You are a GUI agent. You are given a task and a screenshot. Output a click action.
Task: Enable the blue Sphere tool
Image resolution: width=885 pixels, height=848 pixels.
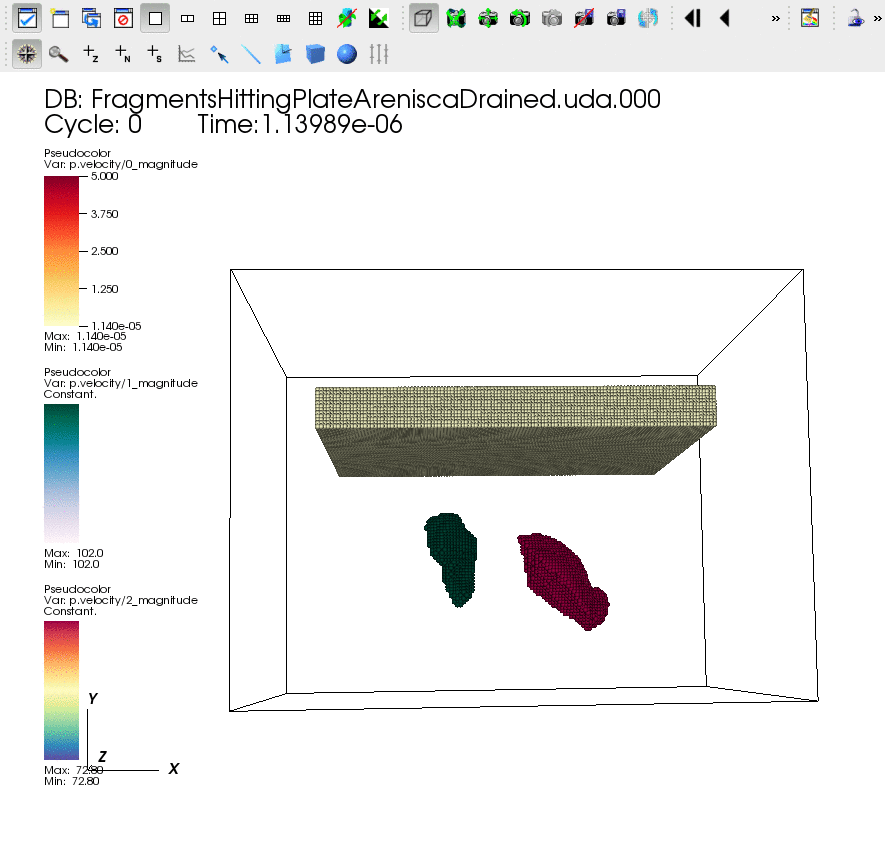click(347, 54)
